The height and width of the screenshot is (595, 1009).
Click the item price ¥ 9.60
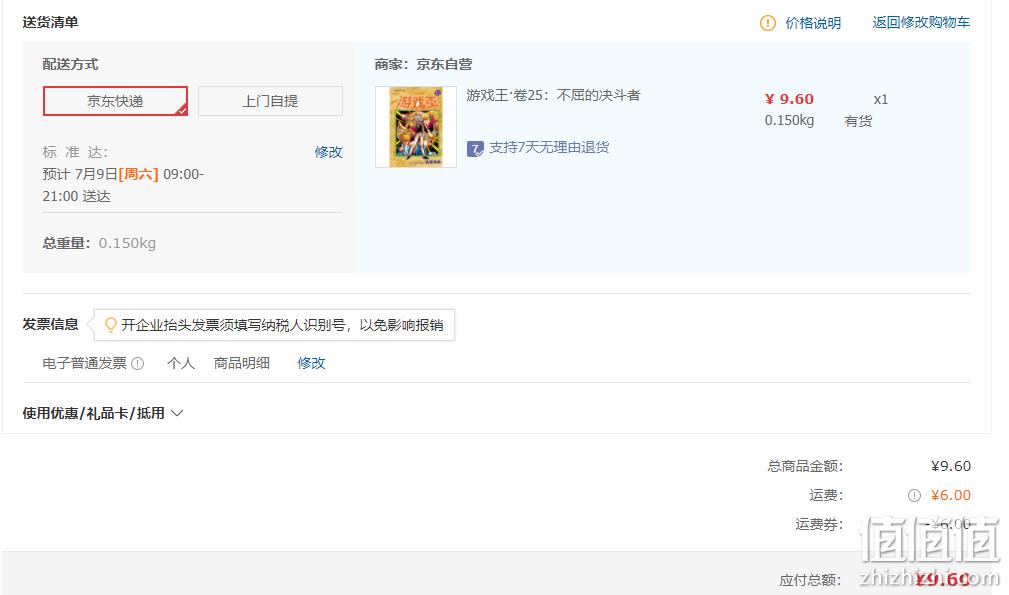789,99
